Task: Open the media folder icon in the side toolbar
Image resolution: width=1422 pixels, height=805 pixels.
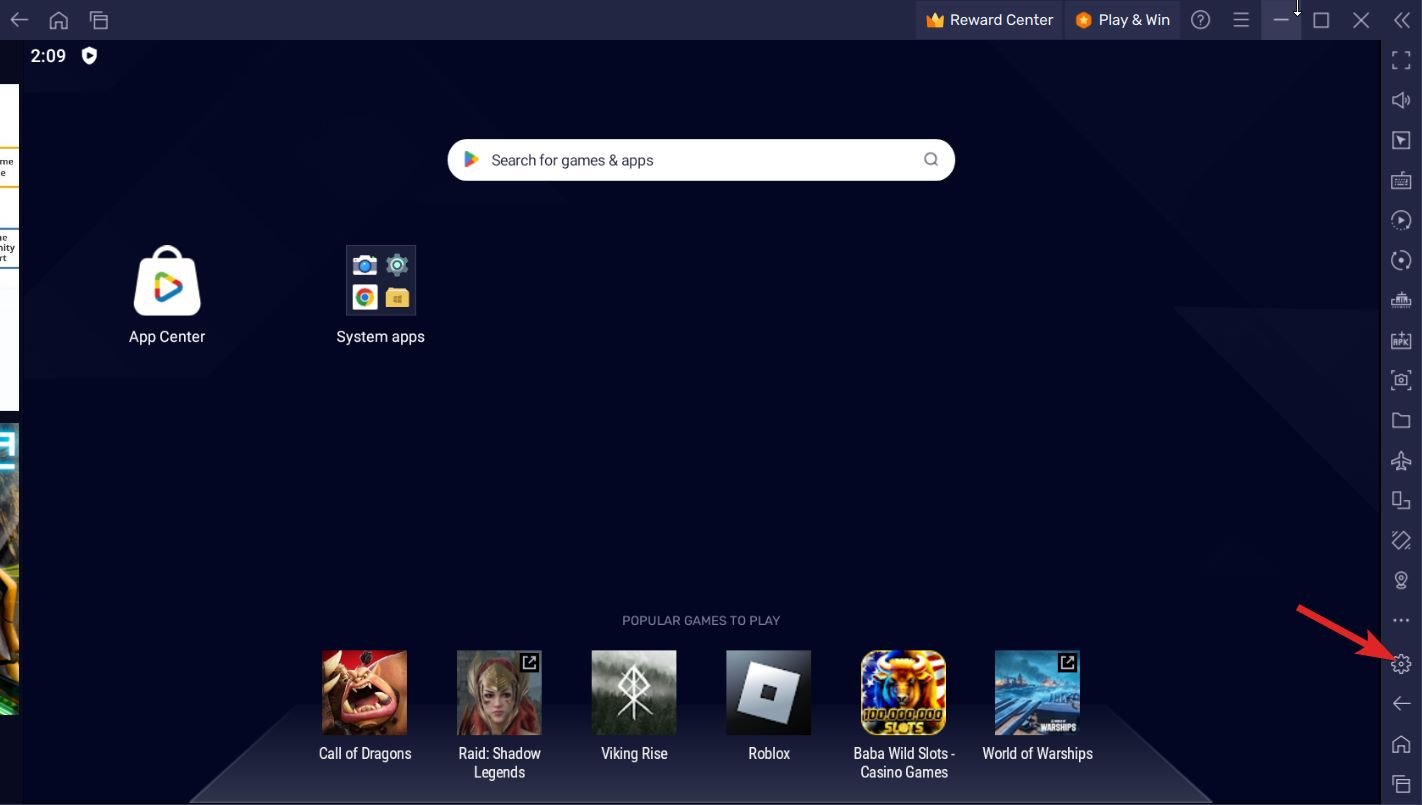Action: point(1401,420)
